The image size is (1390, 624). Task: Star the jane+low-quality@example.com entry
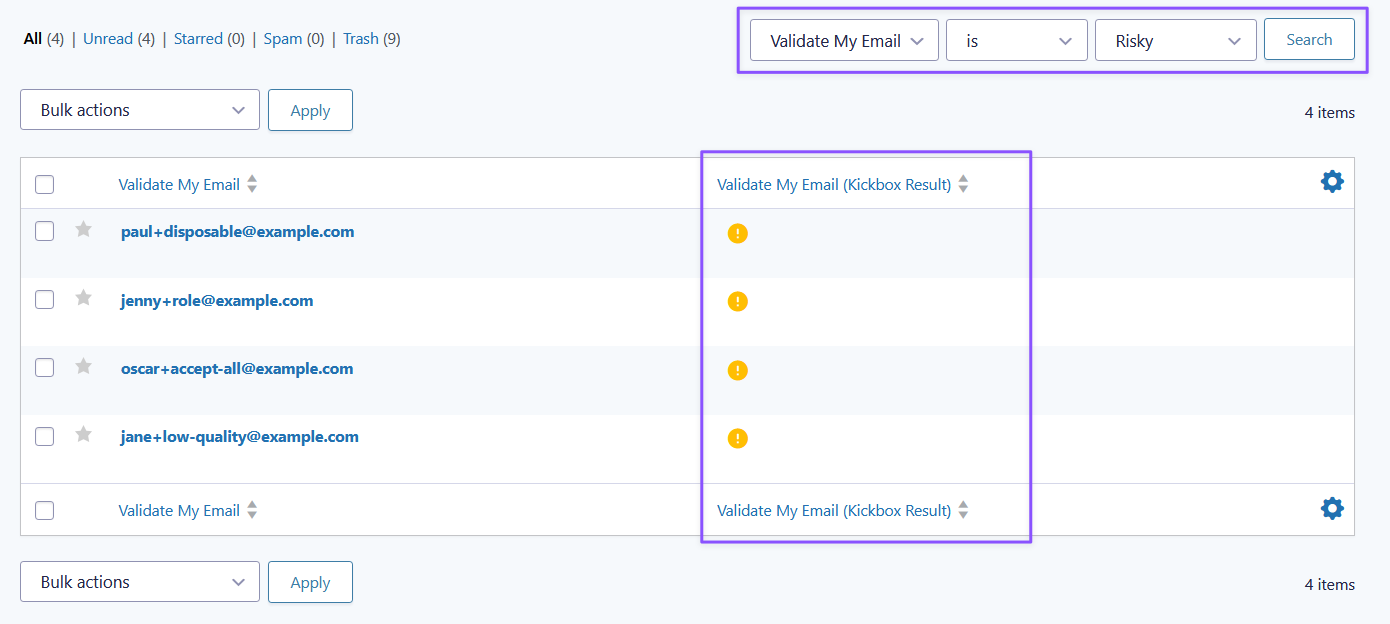84,435
